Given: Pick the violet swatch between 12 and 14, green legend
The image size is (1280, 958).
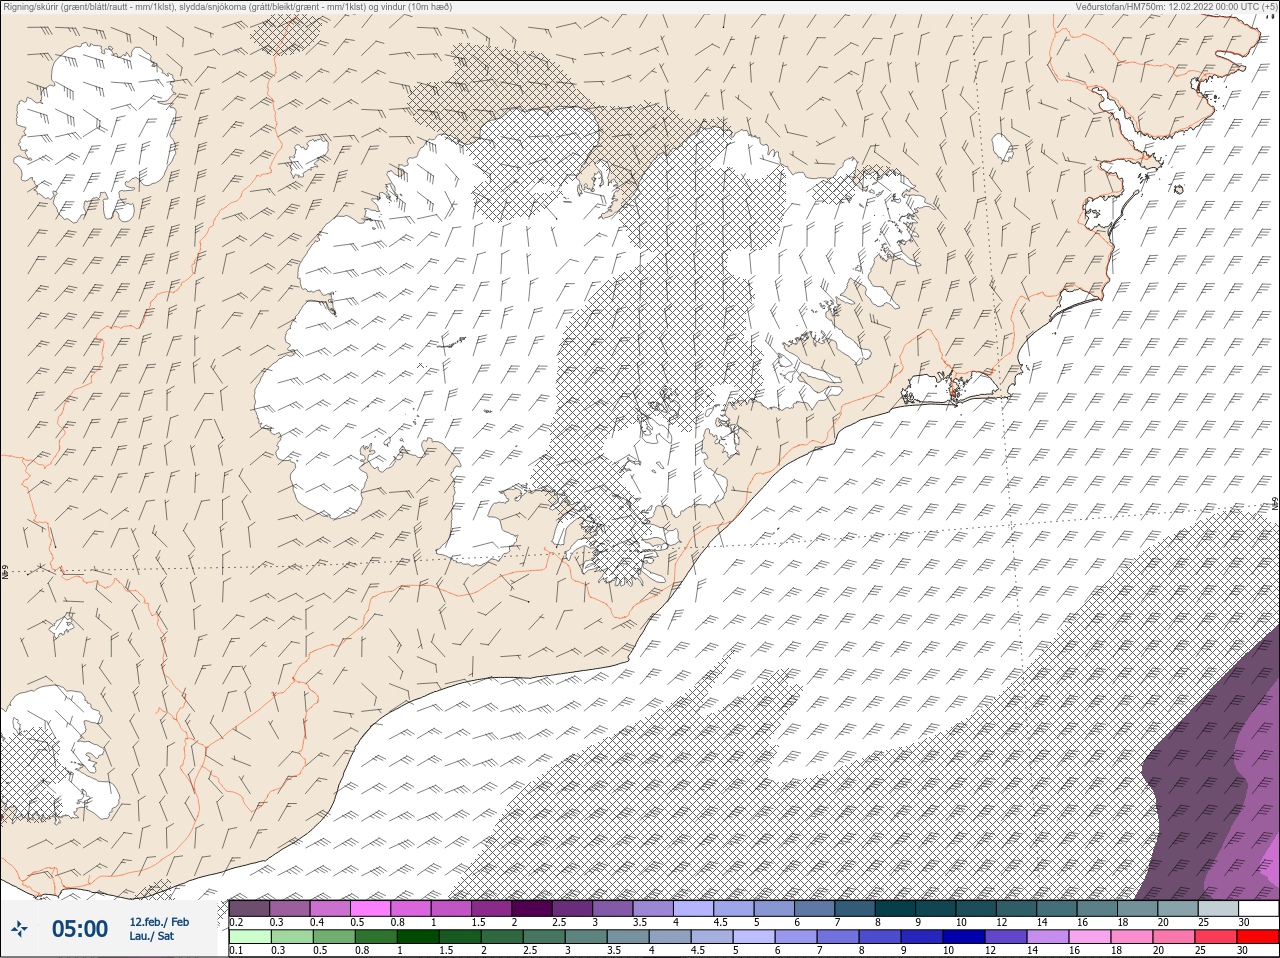Looking at the screenshot, I should (x=1006, y=938).
